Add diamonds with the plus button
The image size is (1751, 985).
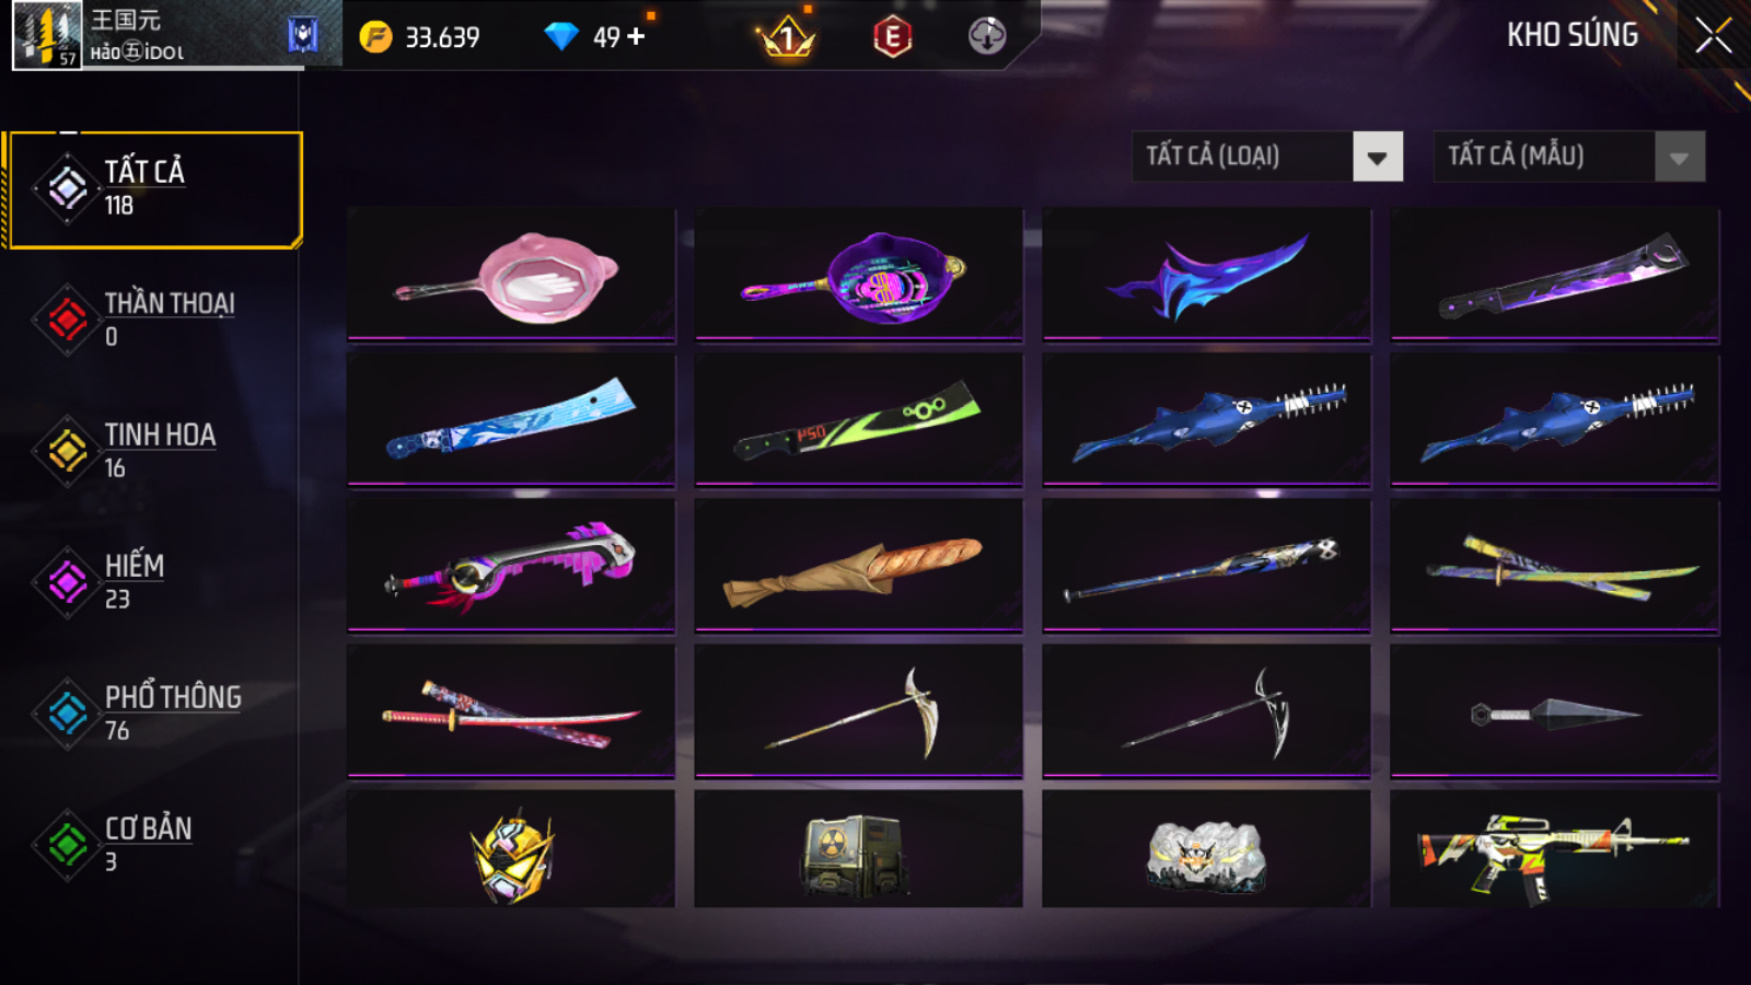tap(636, 37)
